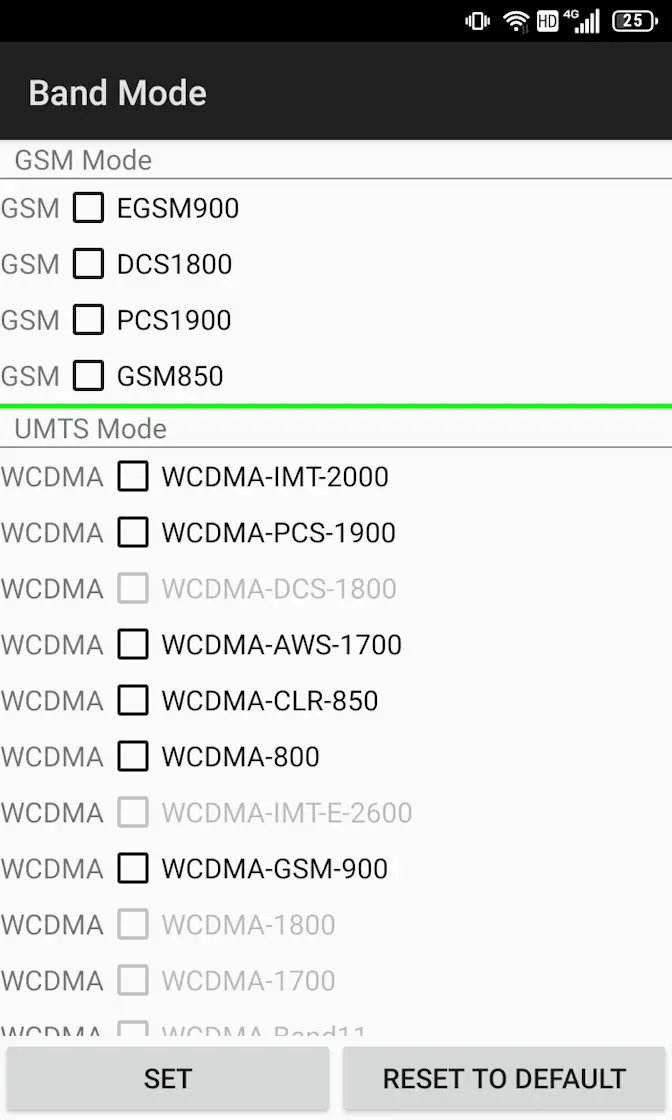The width and height of the screenshot is (672, 1120).
Task: Tap the Wi-Fi status icon
Action: pyautogui.click(x=516, y=21)
